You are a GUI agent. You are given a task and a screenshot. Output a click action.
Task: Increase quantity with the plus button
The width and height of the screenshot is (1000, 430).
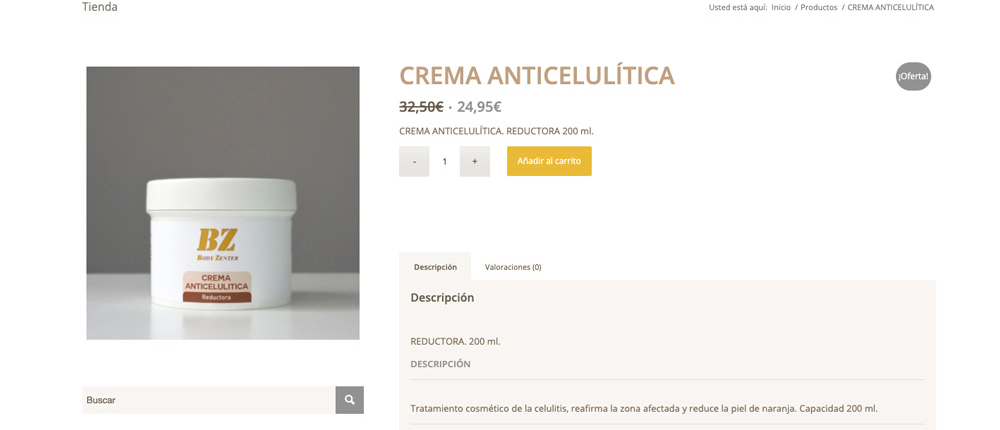(x=474, y=161)
